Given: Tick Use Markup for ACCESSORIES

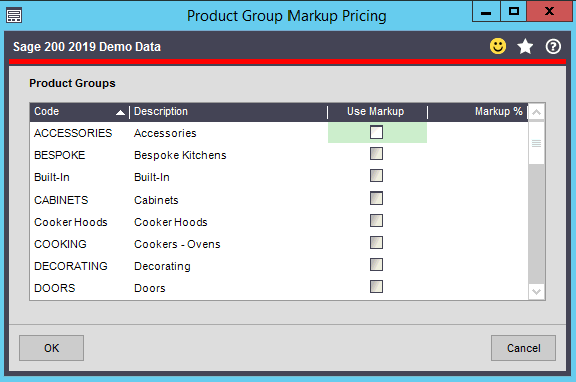Looking at the screenshot, I should (376, 132).
